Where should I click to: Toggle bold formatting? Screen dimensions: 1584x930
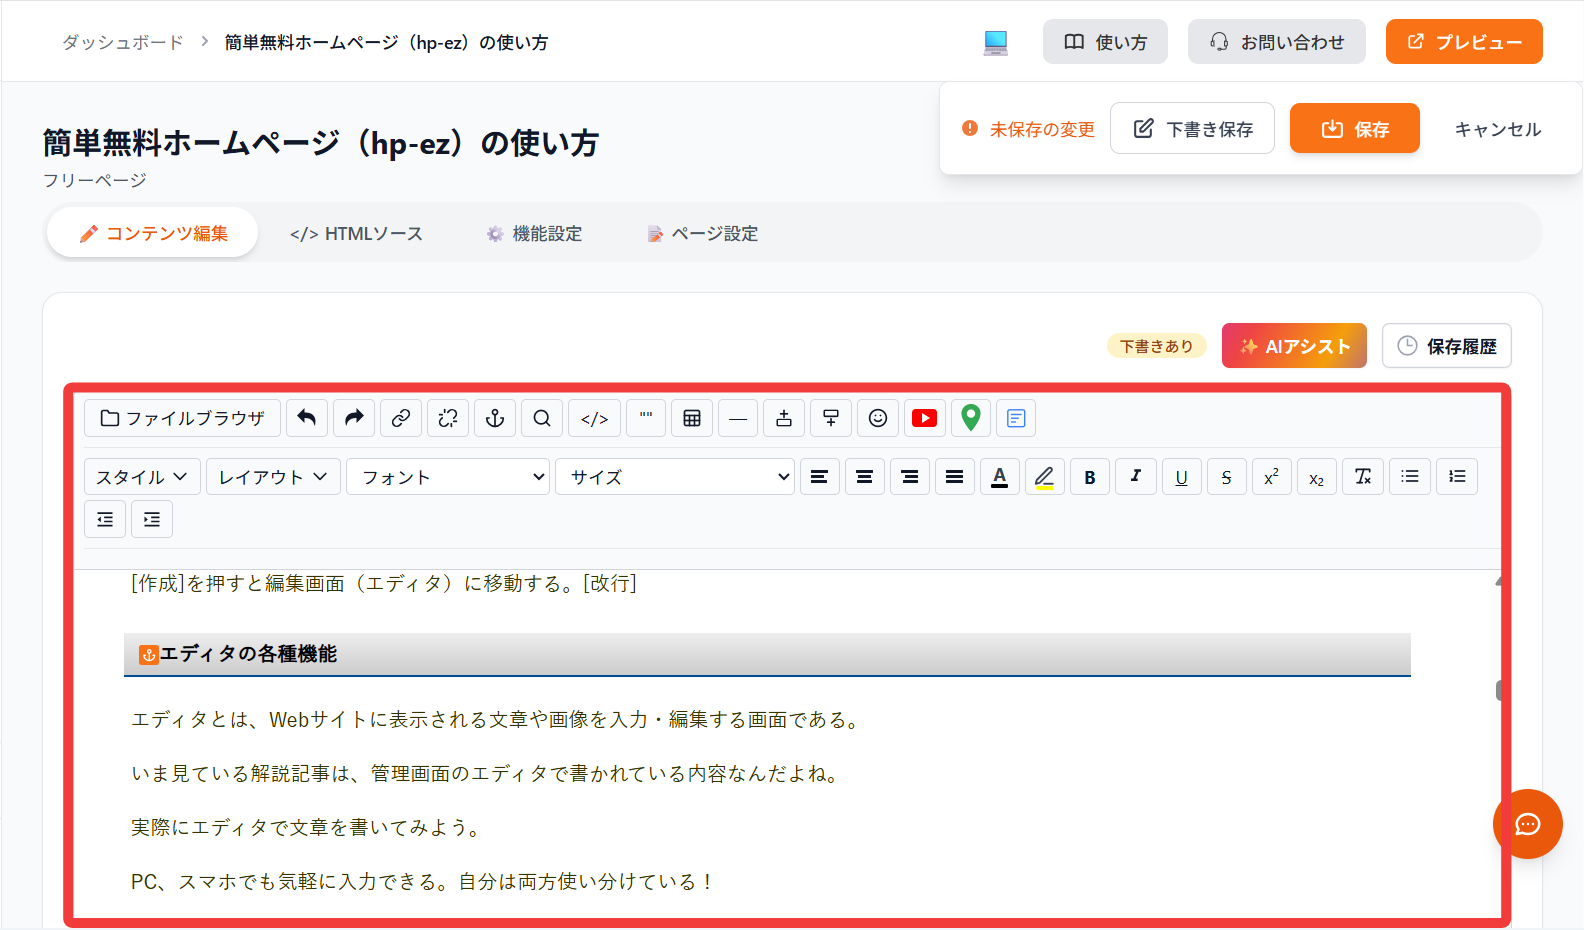point(1090,477)
